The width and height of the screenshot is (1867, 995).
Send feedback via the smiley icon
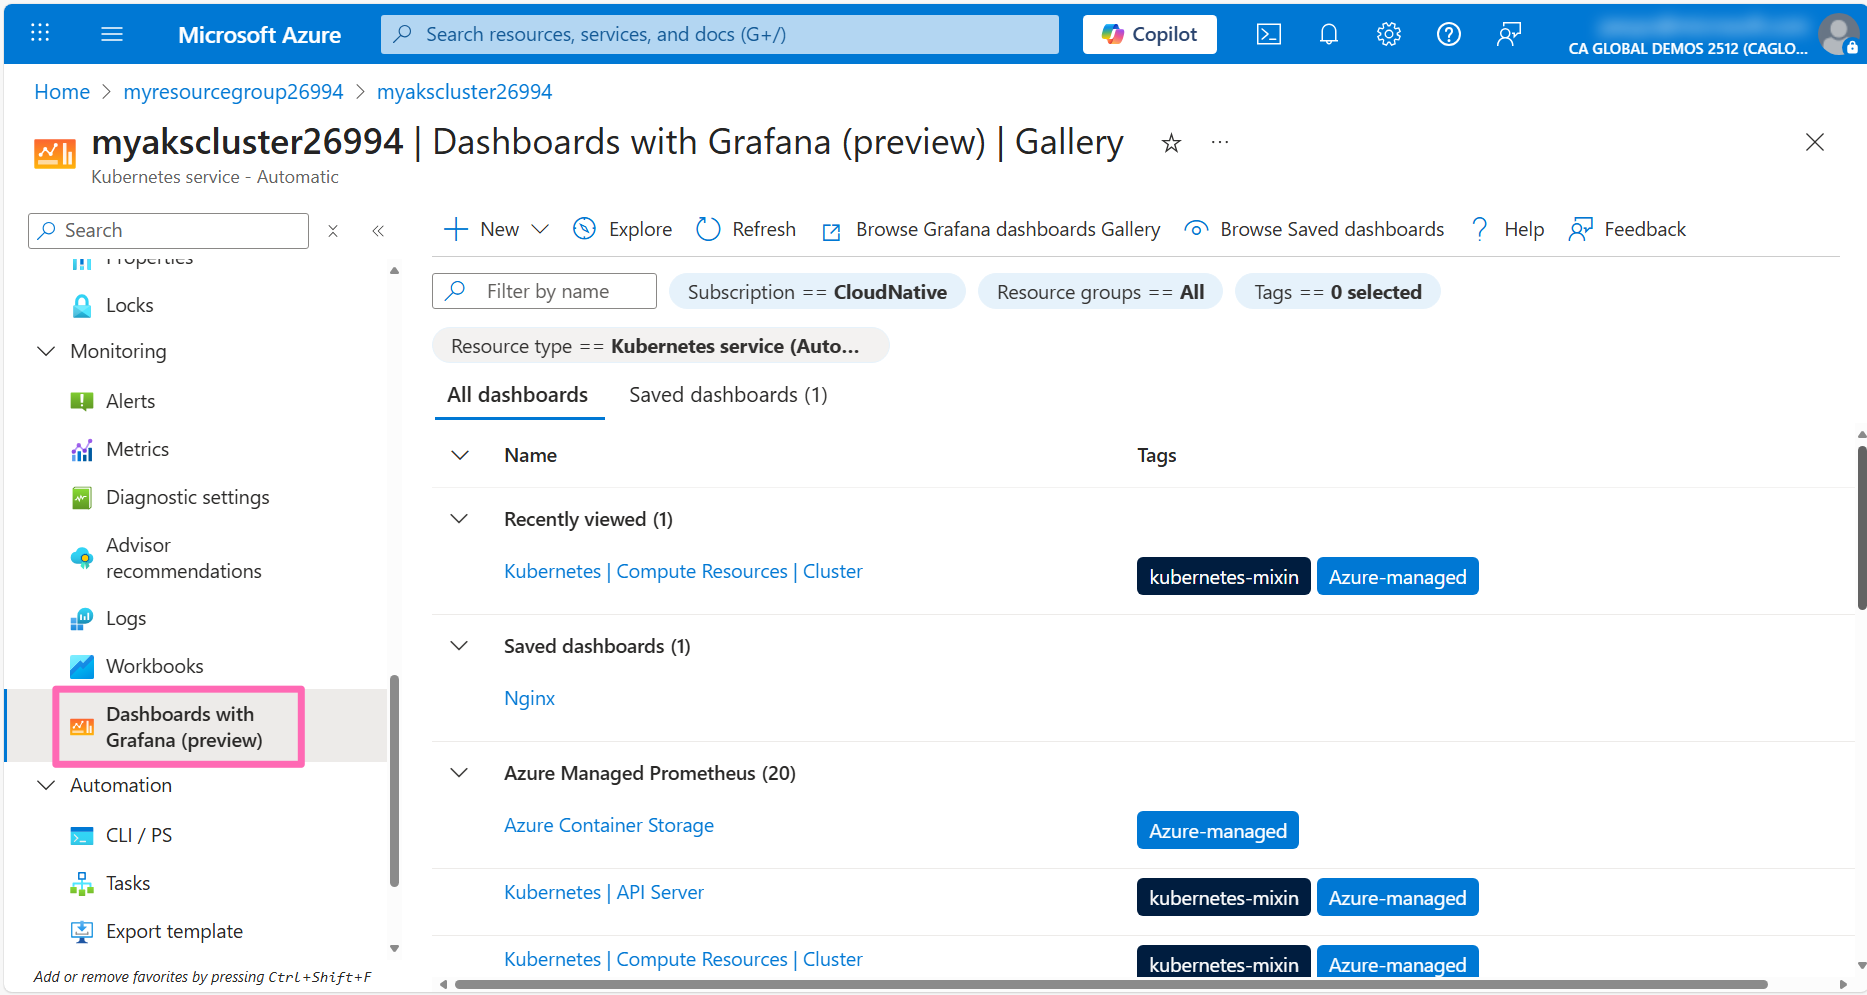click(x=1509, y=33)
